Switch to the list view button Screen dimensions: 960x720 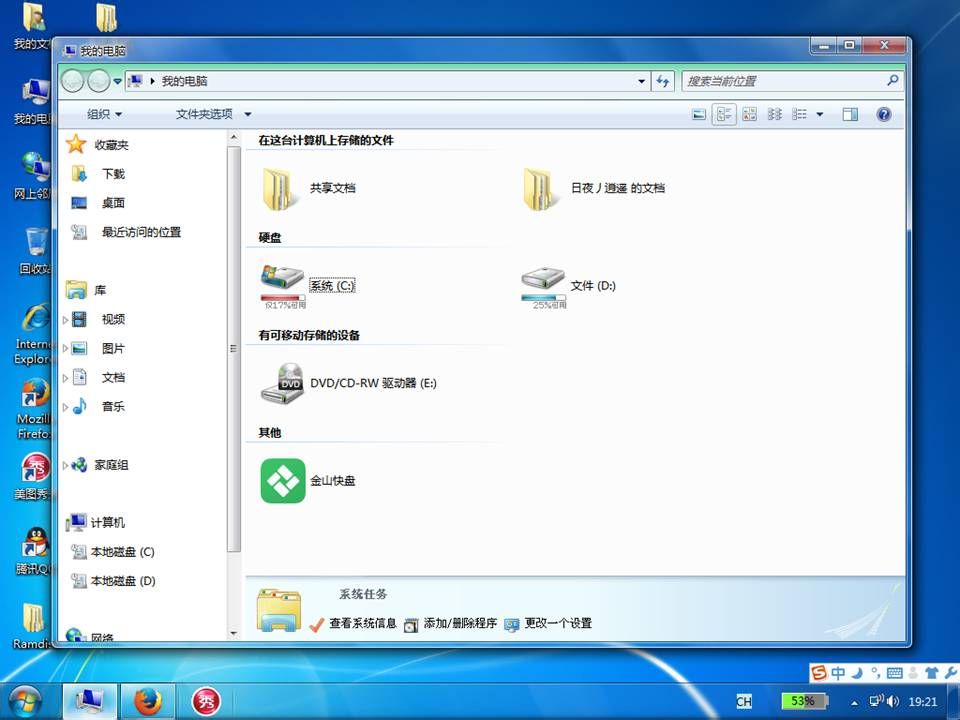(774, 114)
